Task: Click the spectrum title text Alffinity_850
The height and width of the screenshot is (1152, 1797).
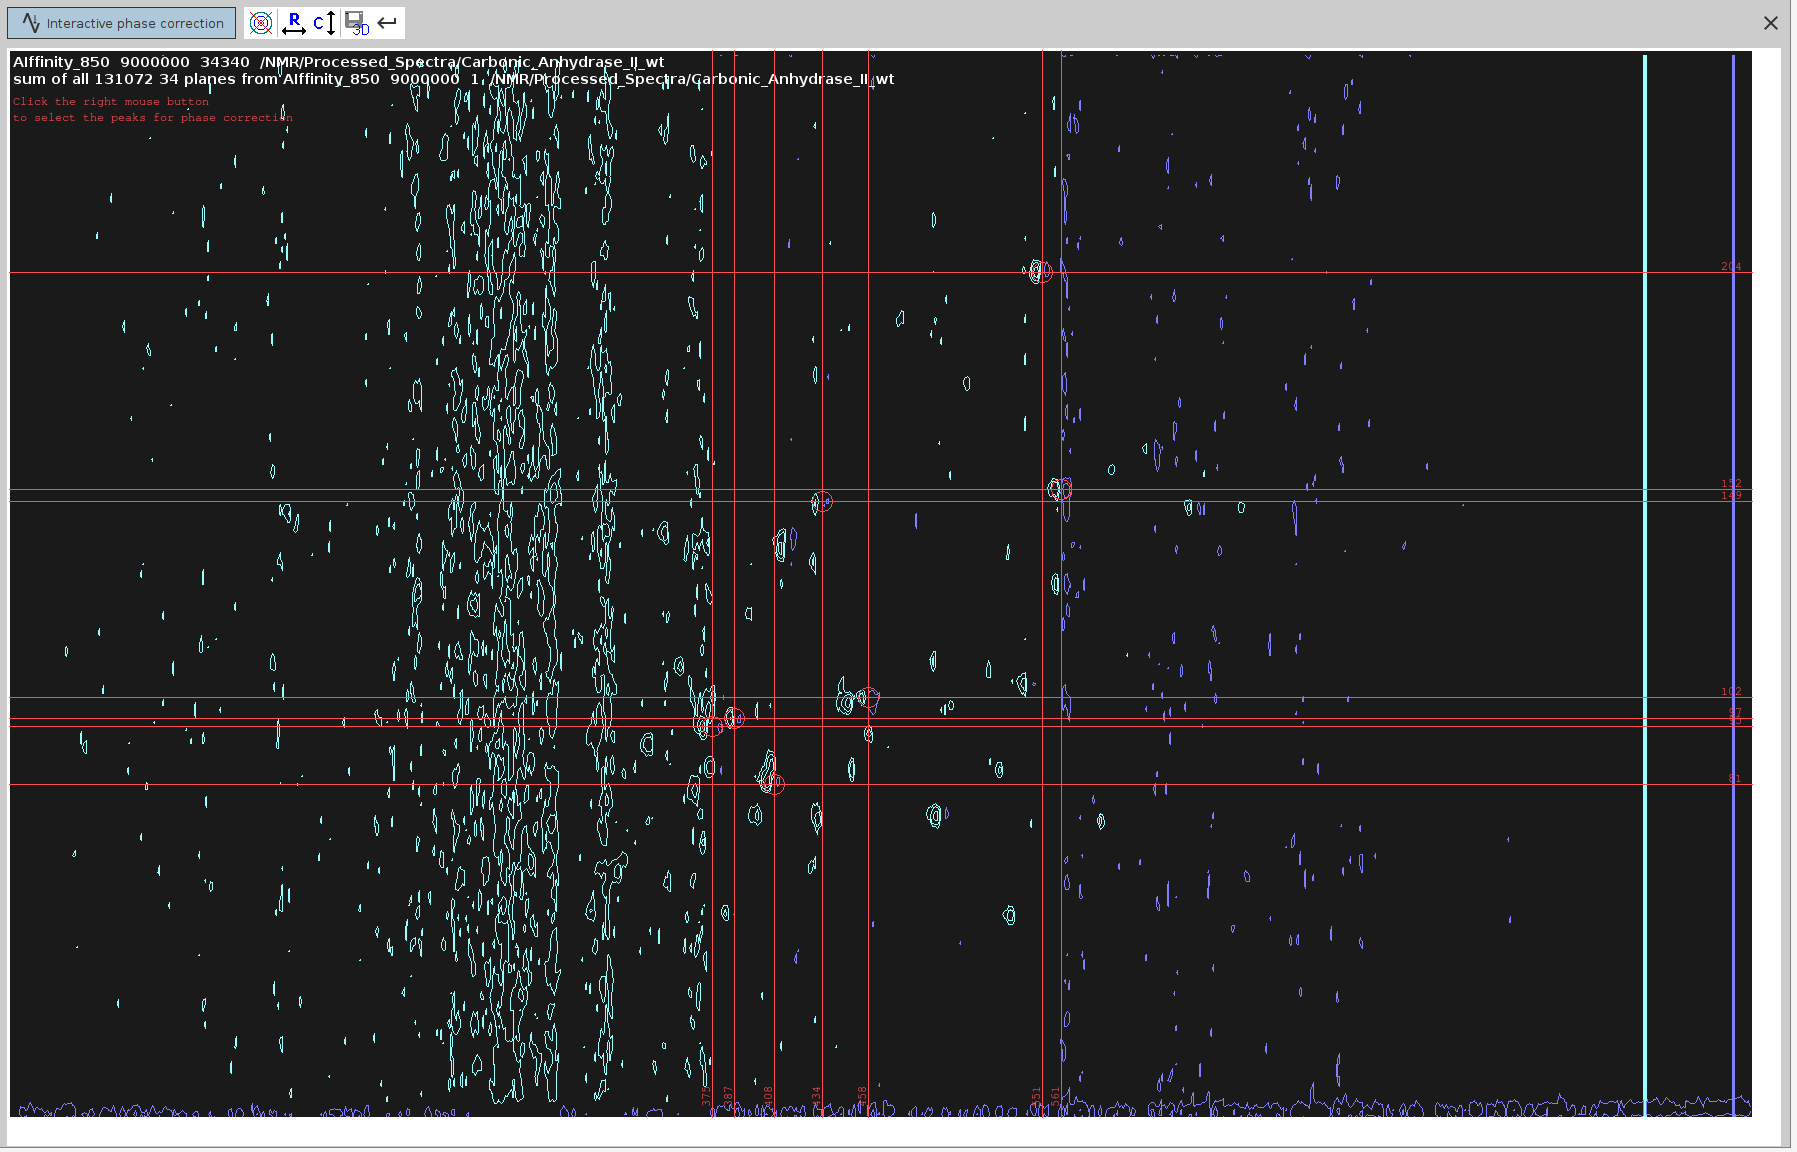Action: (x=61, y=62)
